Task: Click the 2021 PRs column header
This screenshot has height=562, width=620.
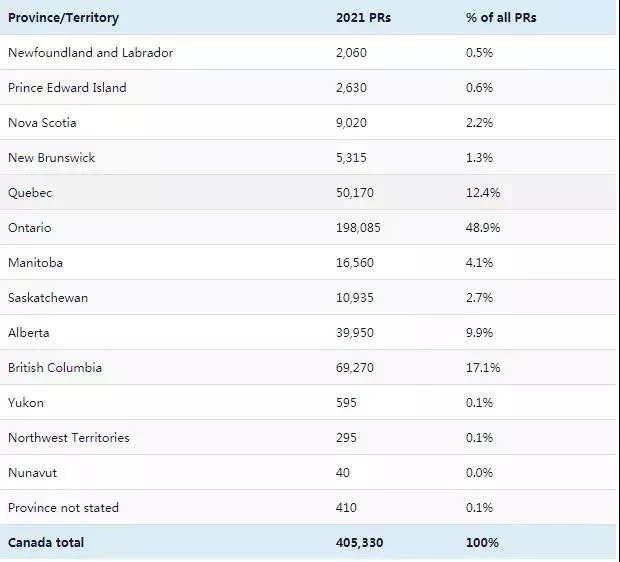Action: (363, 18)
